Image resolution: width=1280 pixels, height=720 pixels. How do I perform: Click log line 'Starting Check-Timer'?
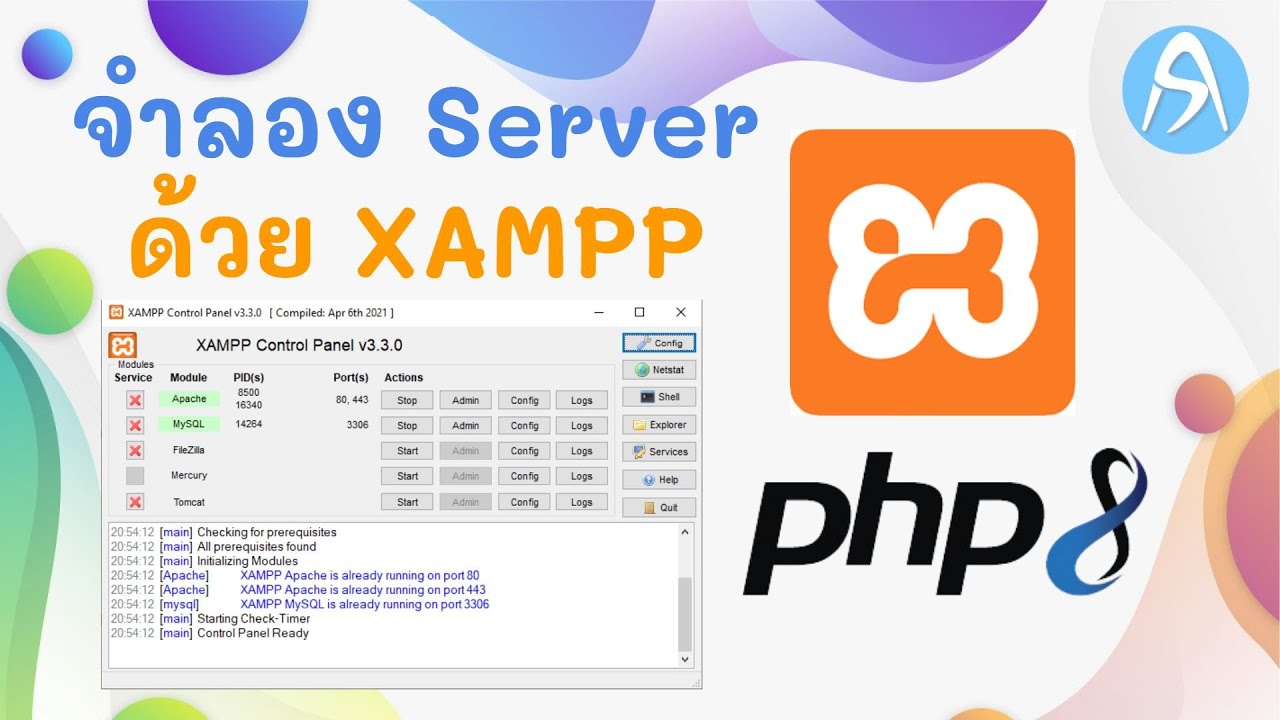[254, 619]
